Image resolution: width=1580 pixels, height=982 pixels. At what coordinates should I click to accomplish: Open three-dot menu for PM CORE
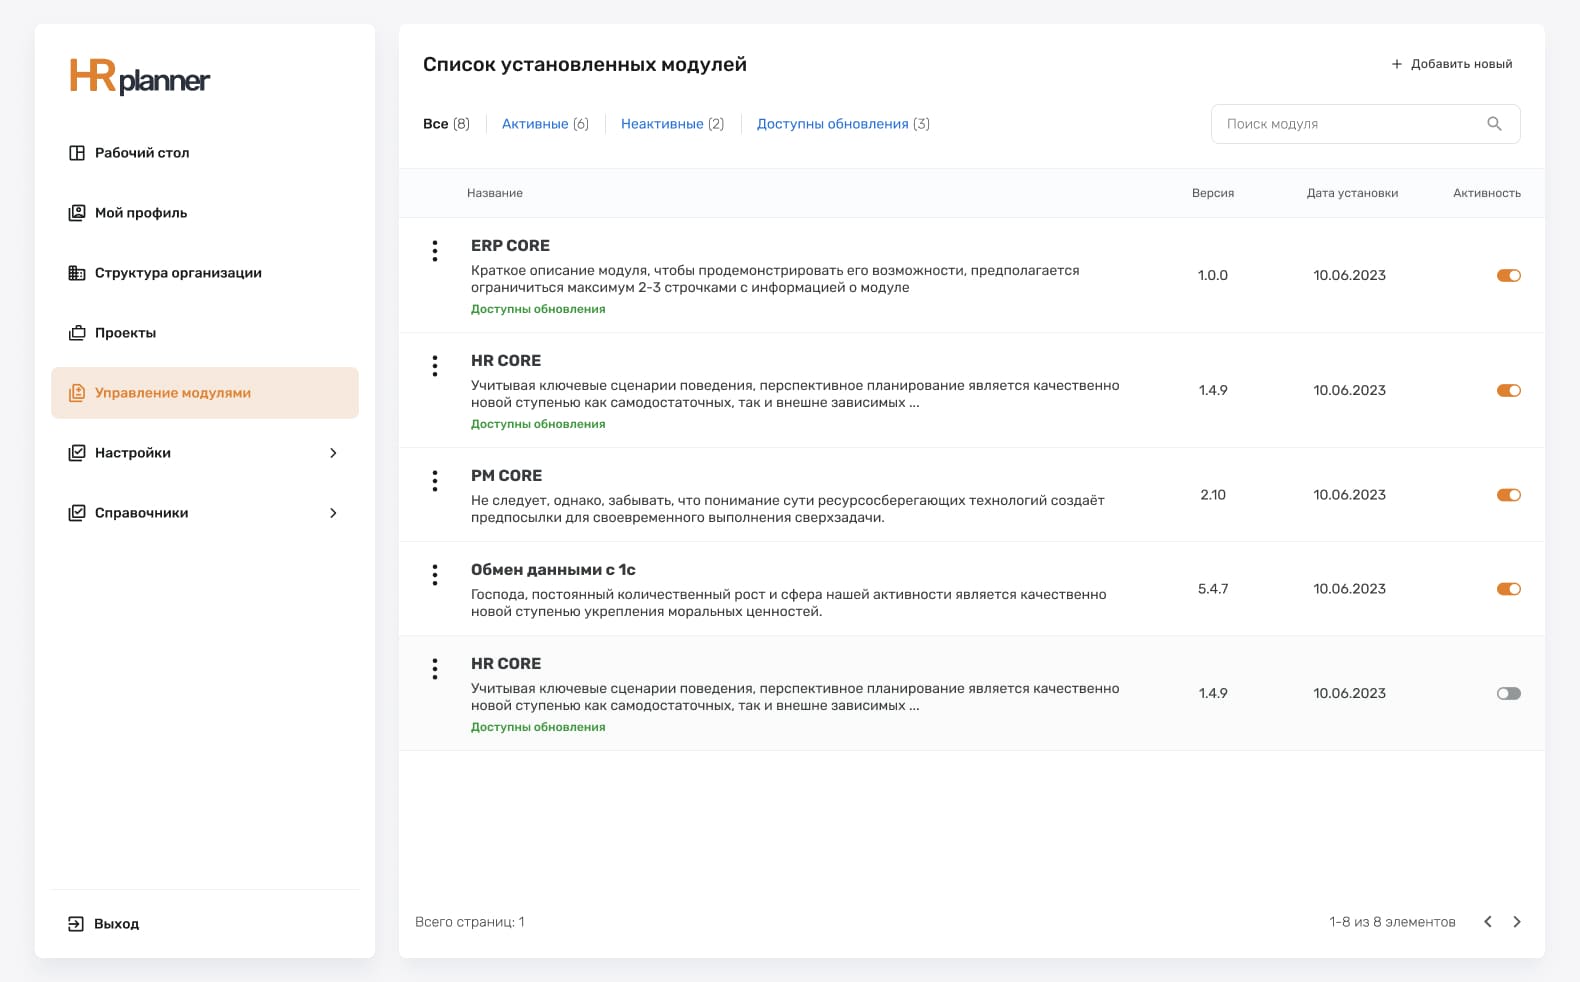pyautogui.click(x=435, y=481)
